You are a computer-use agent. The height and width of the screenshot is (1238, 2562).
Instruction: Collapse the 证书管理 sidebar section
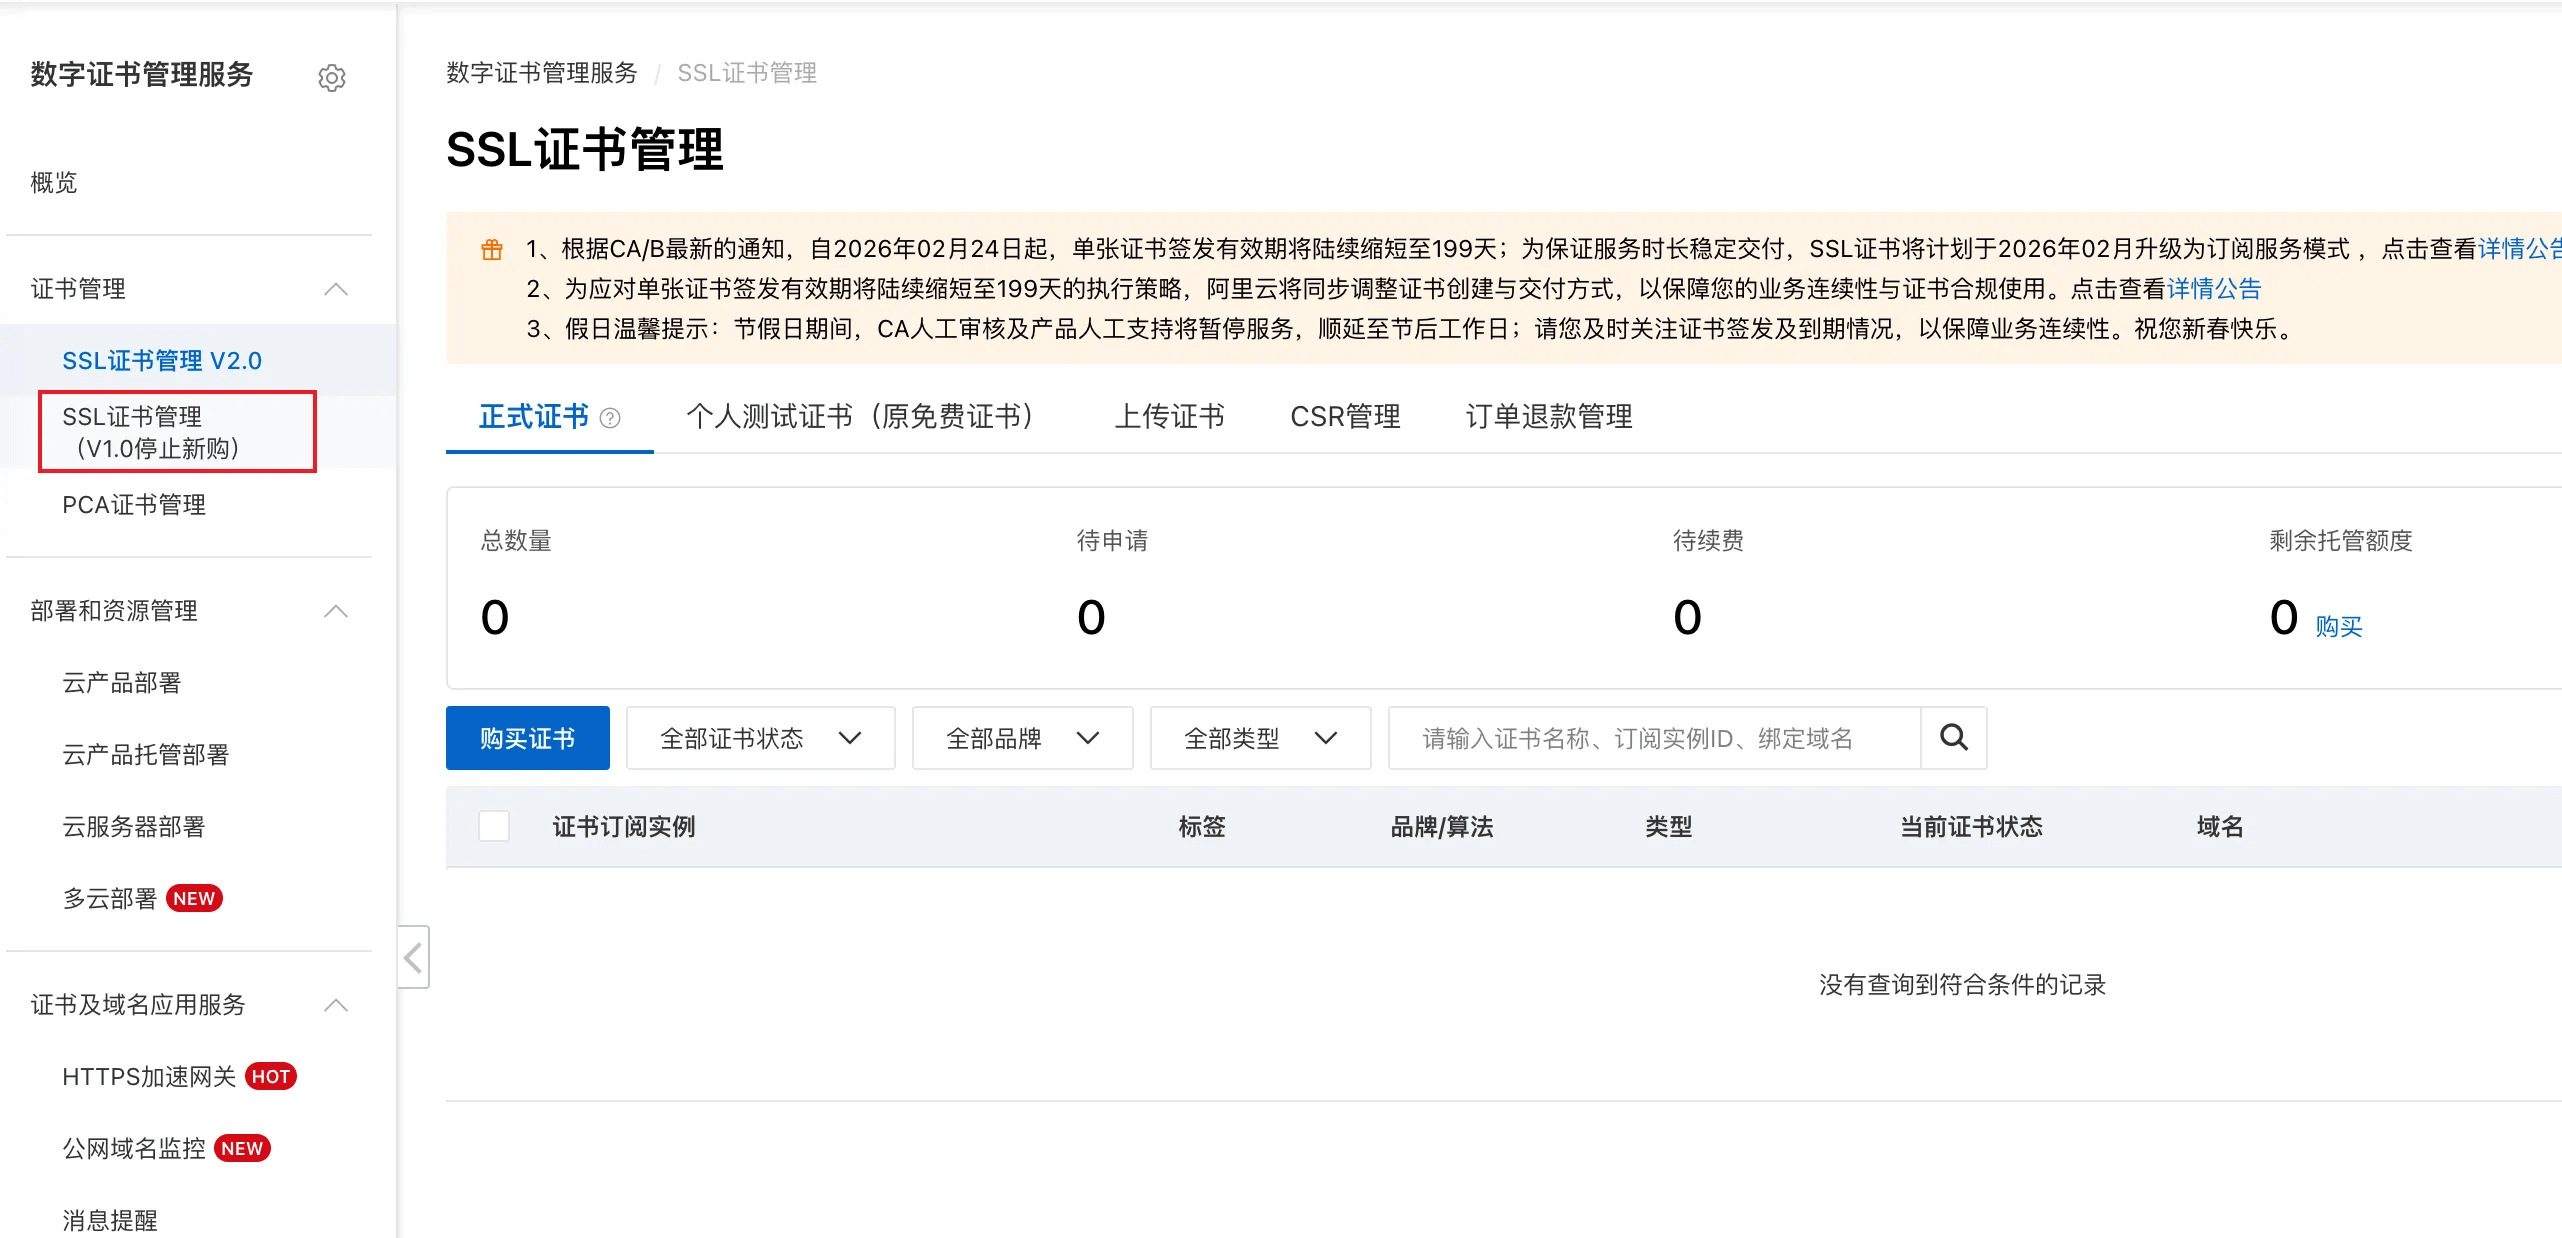[336, 289]
